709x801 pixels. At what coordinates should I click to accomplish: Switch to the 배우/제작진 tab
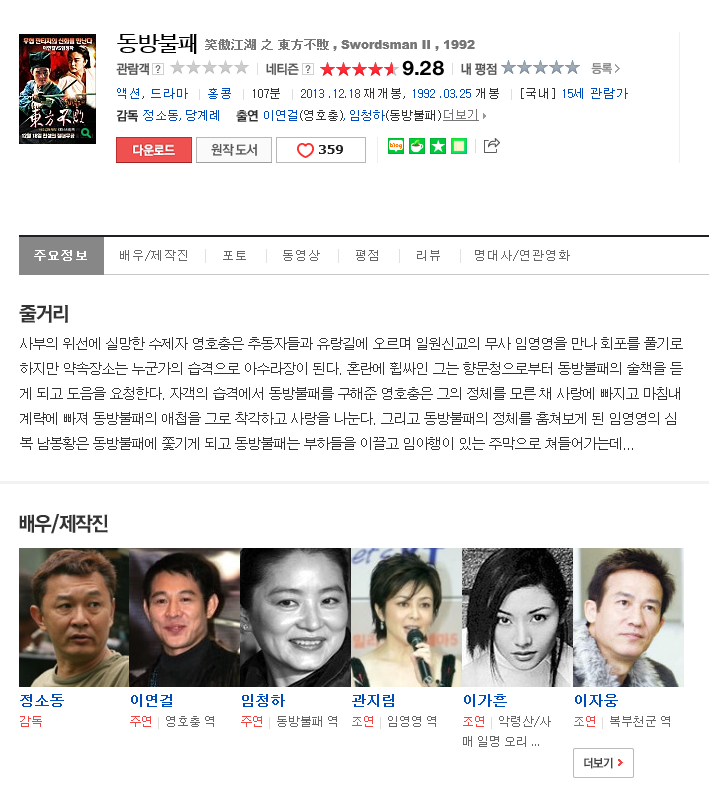(154, 255)
